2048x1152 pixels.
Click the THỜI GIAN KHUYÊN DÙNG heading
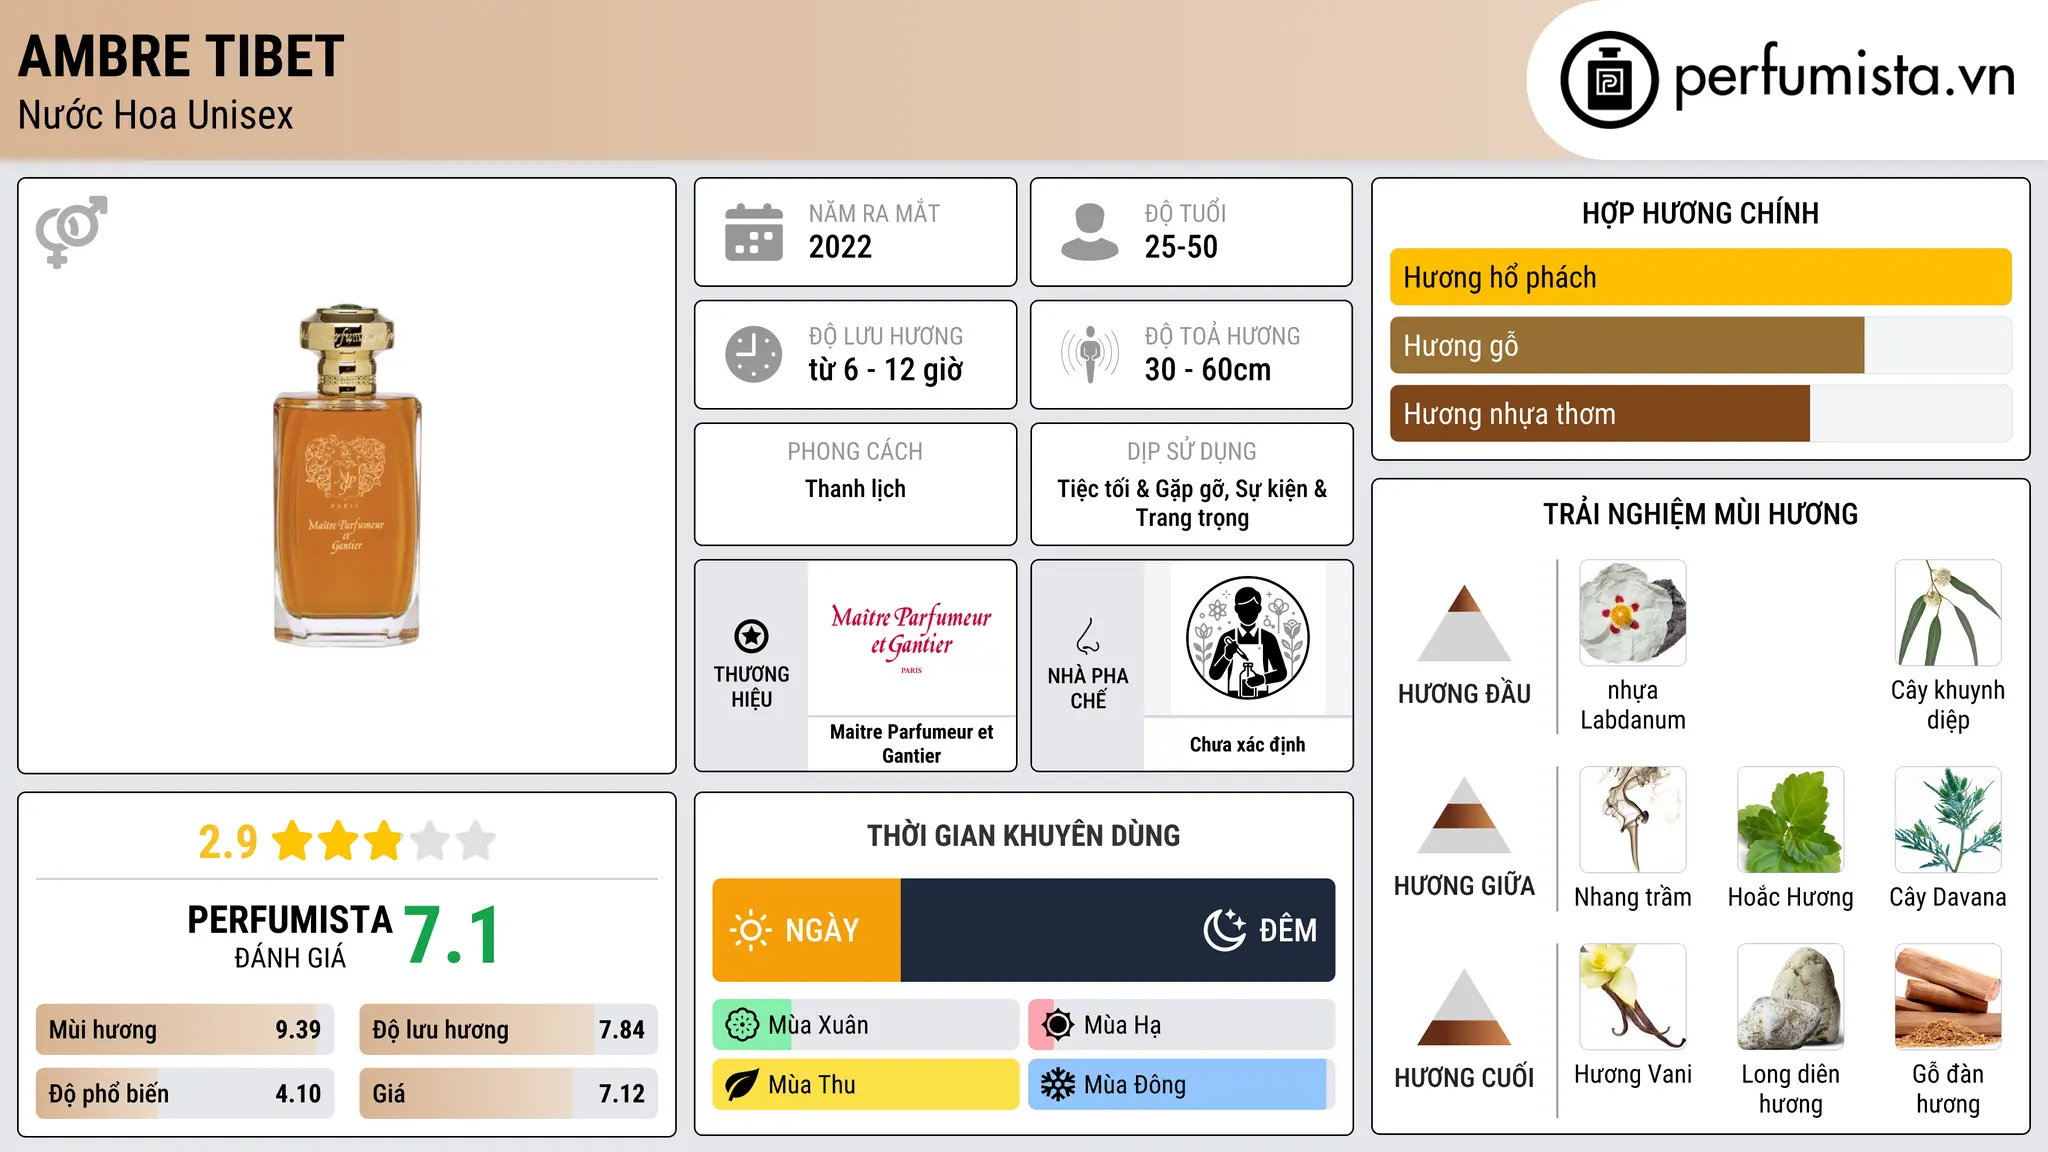(1023, 836)
